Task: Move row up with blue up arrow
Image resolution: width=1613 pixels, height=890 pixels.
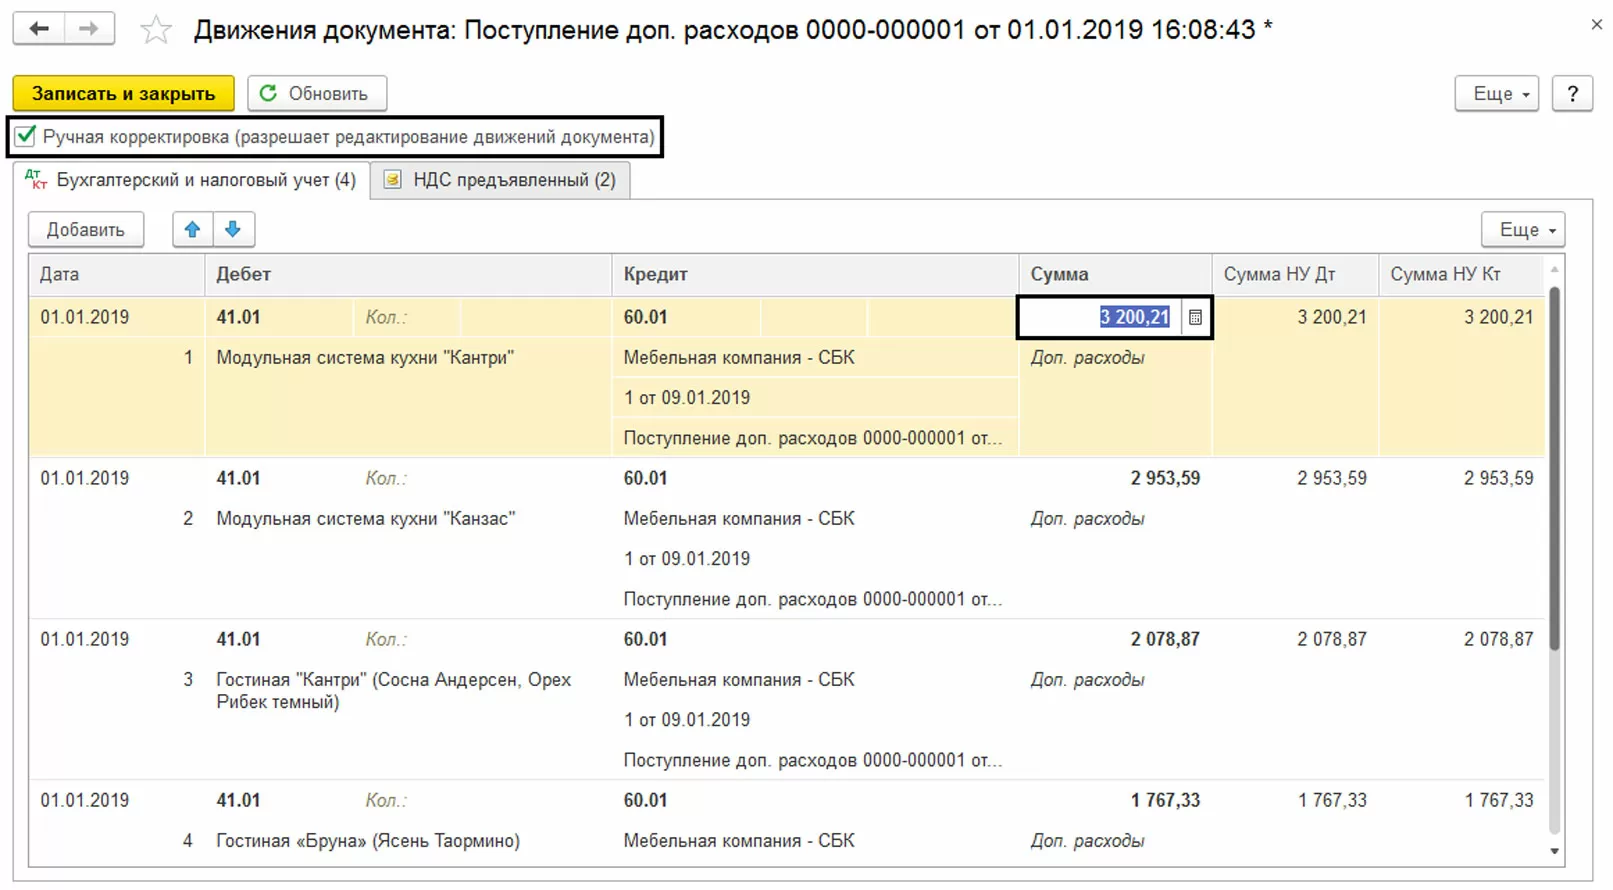Action: 193,230
